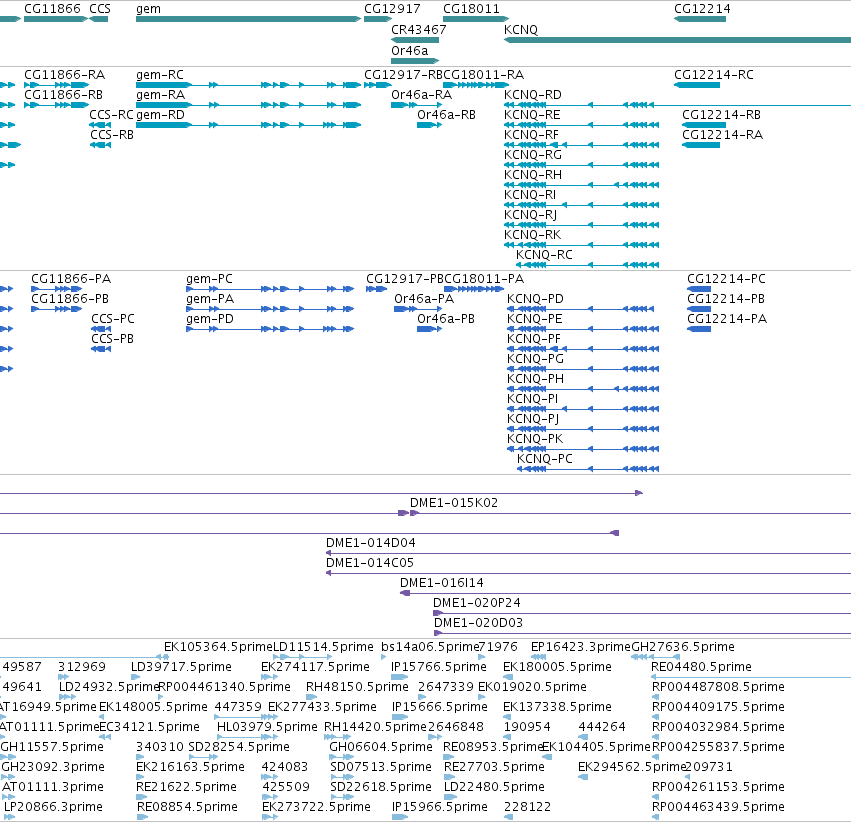
Task: Select transcript CG12214-RC
Action: click(x=697, y=85)
